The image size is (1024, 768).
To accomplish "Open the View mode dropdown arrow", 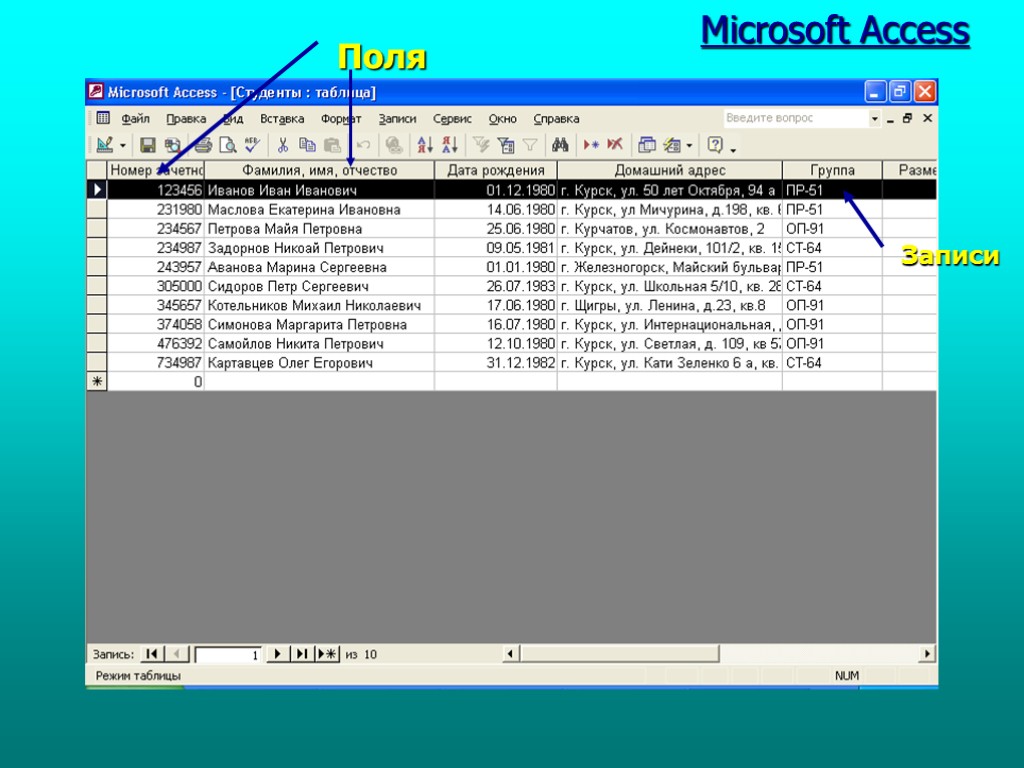I will [x=122, y=146].
